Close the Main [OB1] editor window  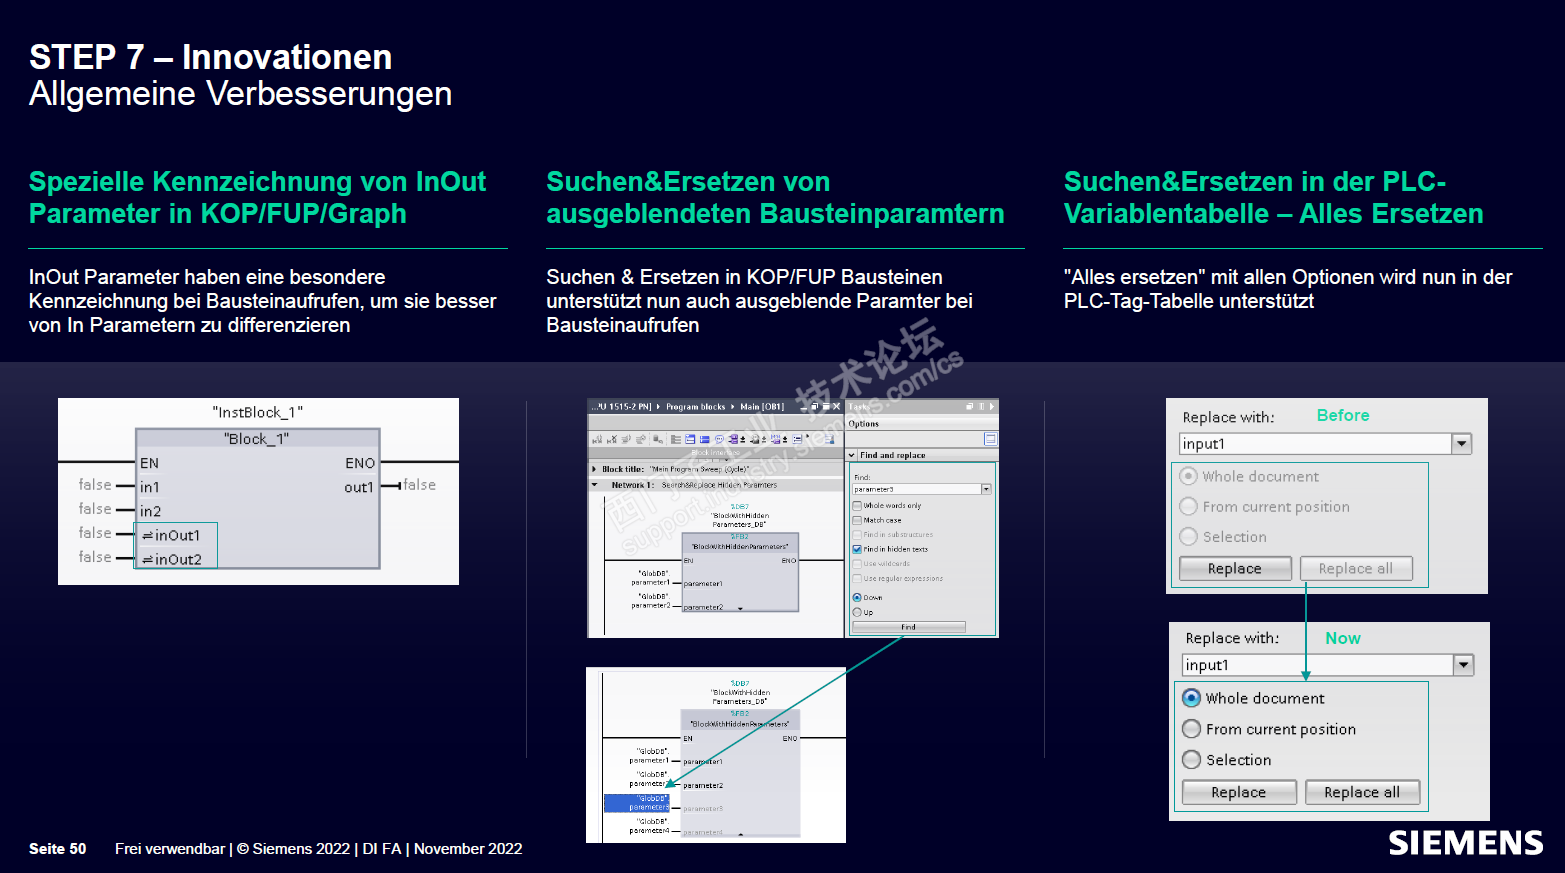836,407
